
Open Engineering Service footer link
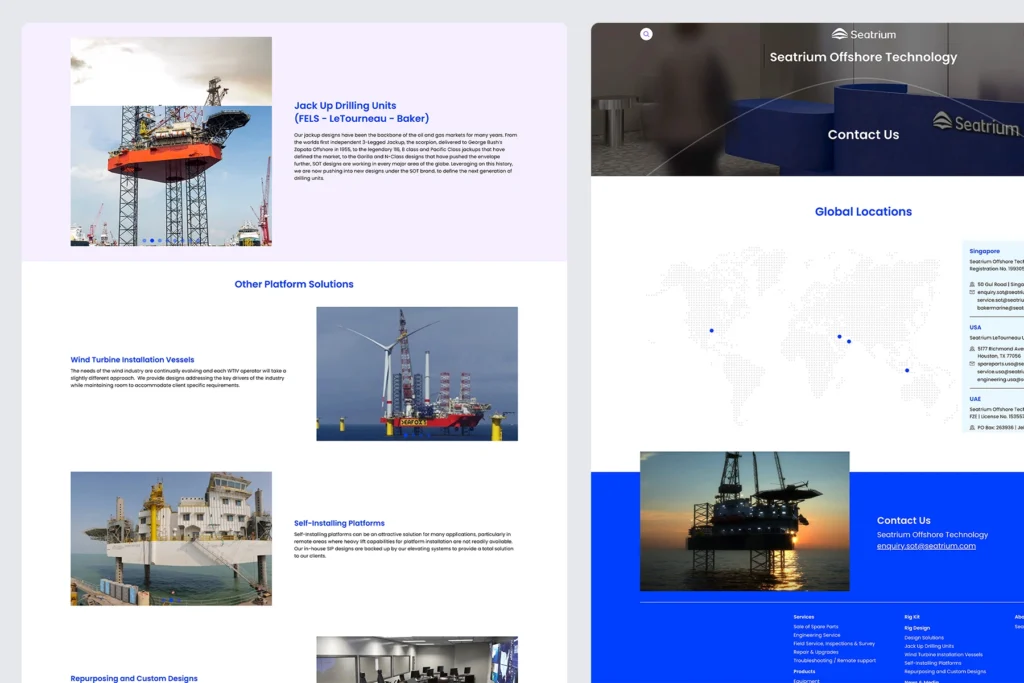coord(817,635)
